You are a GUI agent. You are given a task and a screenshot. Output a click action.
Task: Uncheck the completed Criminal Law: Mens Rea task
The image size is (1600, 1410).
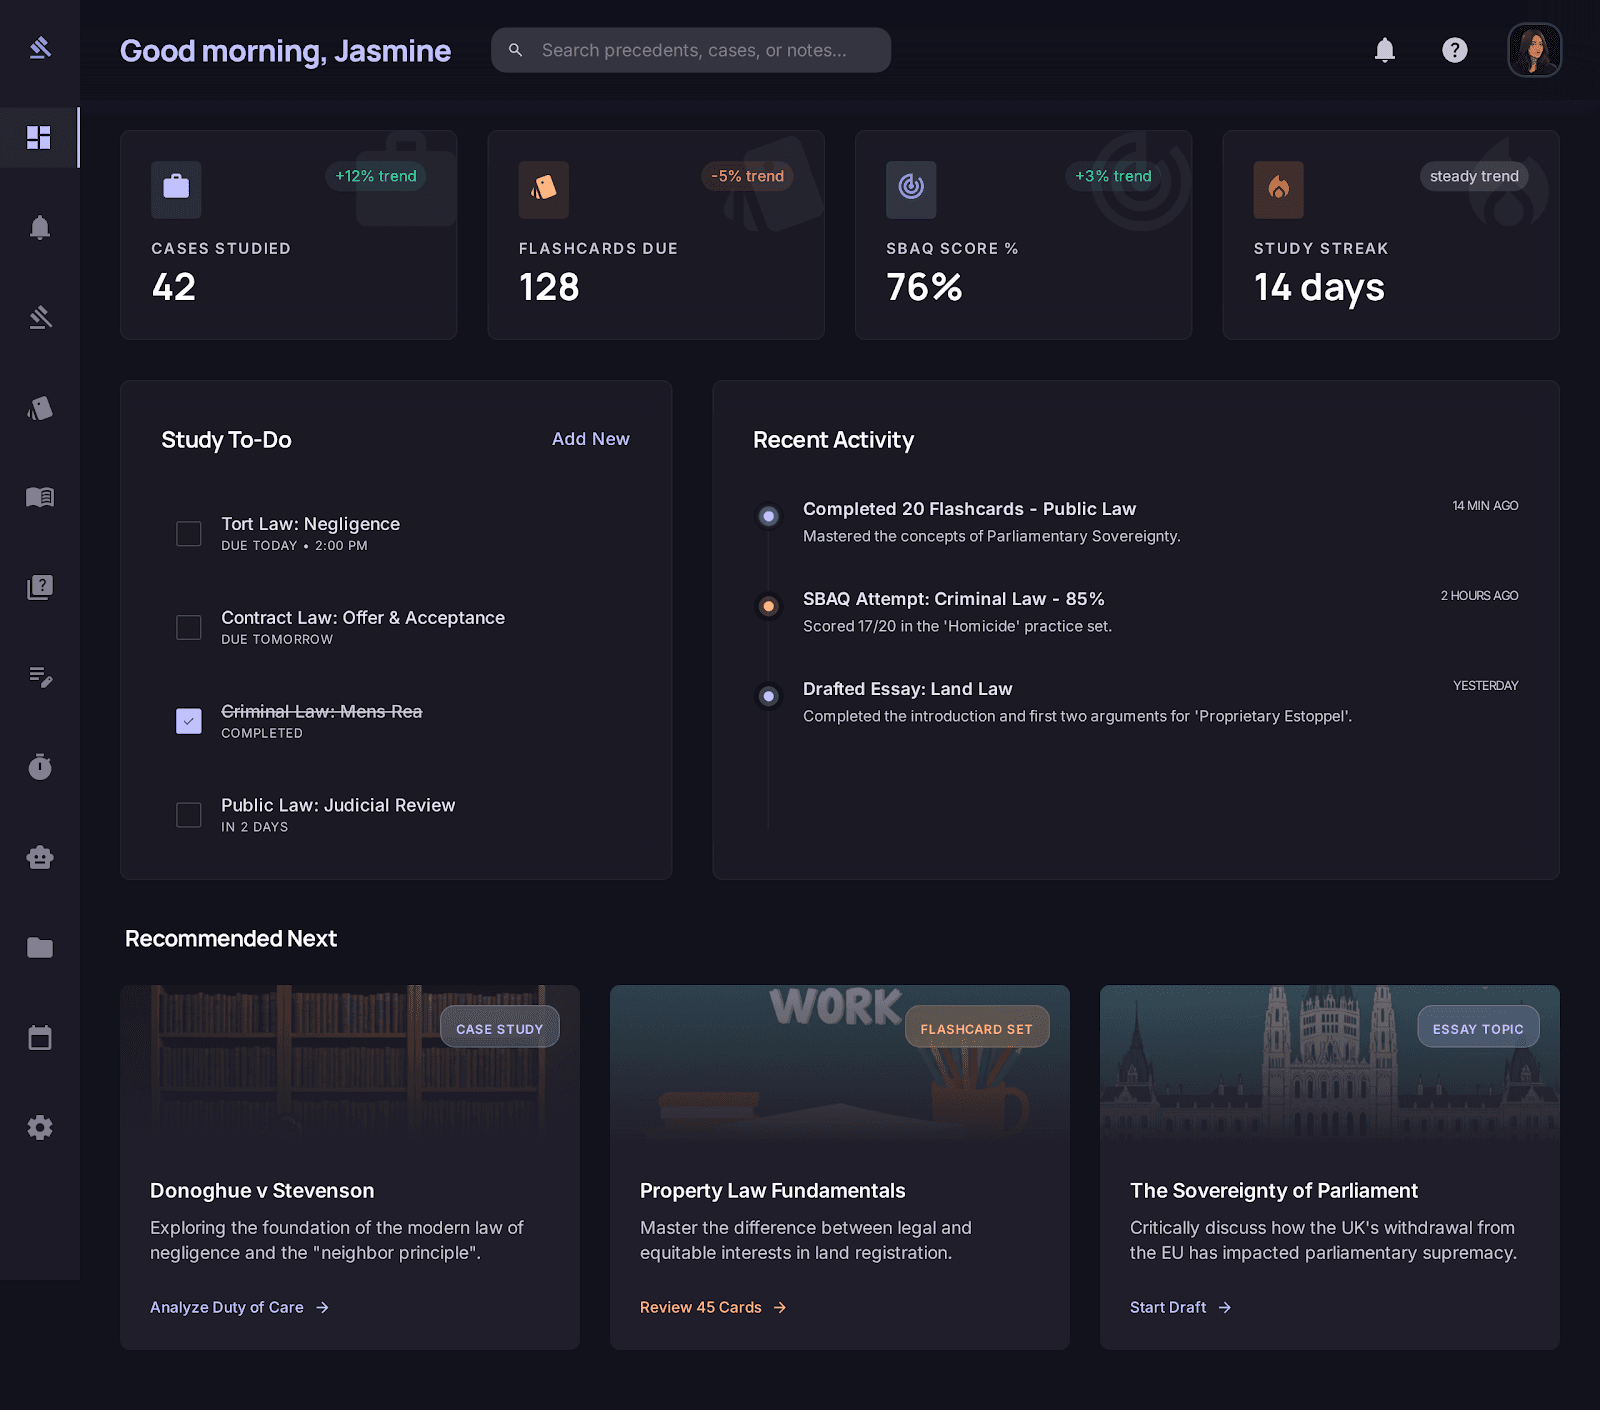188,719
